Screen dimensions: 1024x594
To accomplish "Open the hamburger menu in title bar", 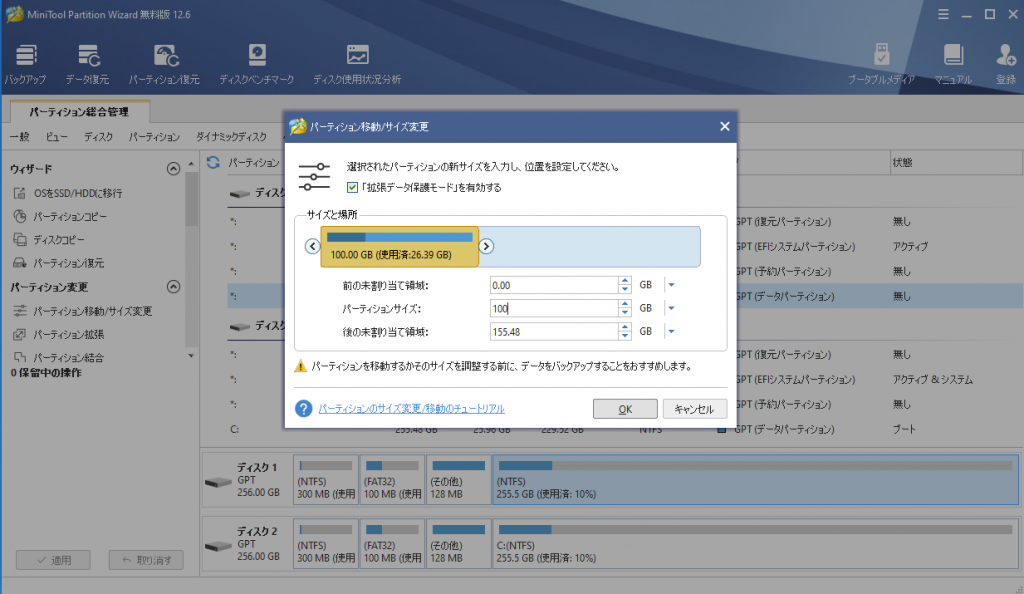I will tap(943, 14).
